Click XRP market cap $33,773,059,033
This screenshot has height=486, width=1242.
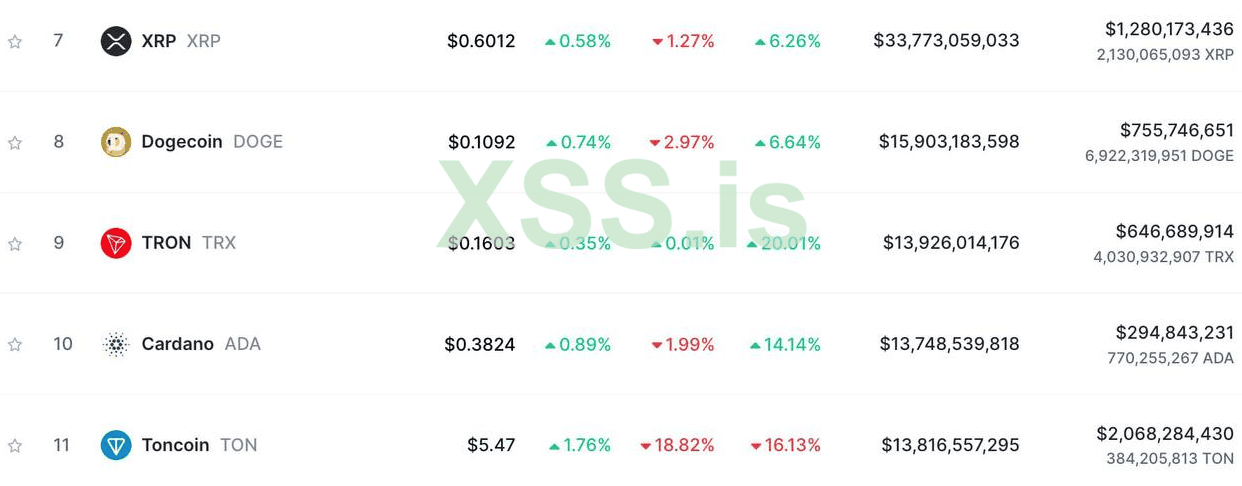(x=946, y=41)
